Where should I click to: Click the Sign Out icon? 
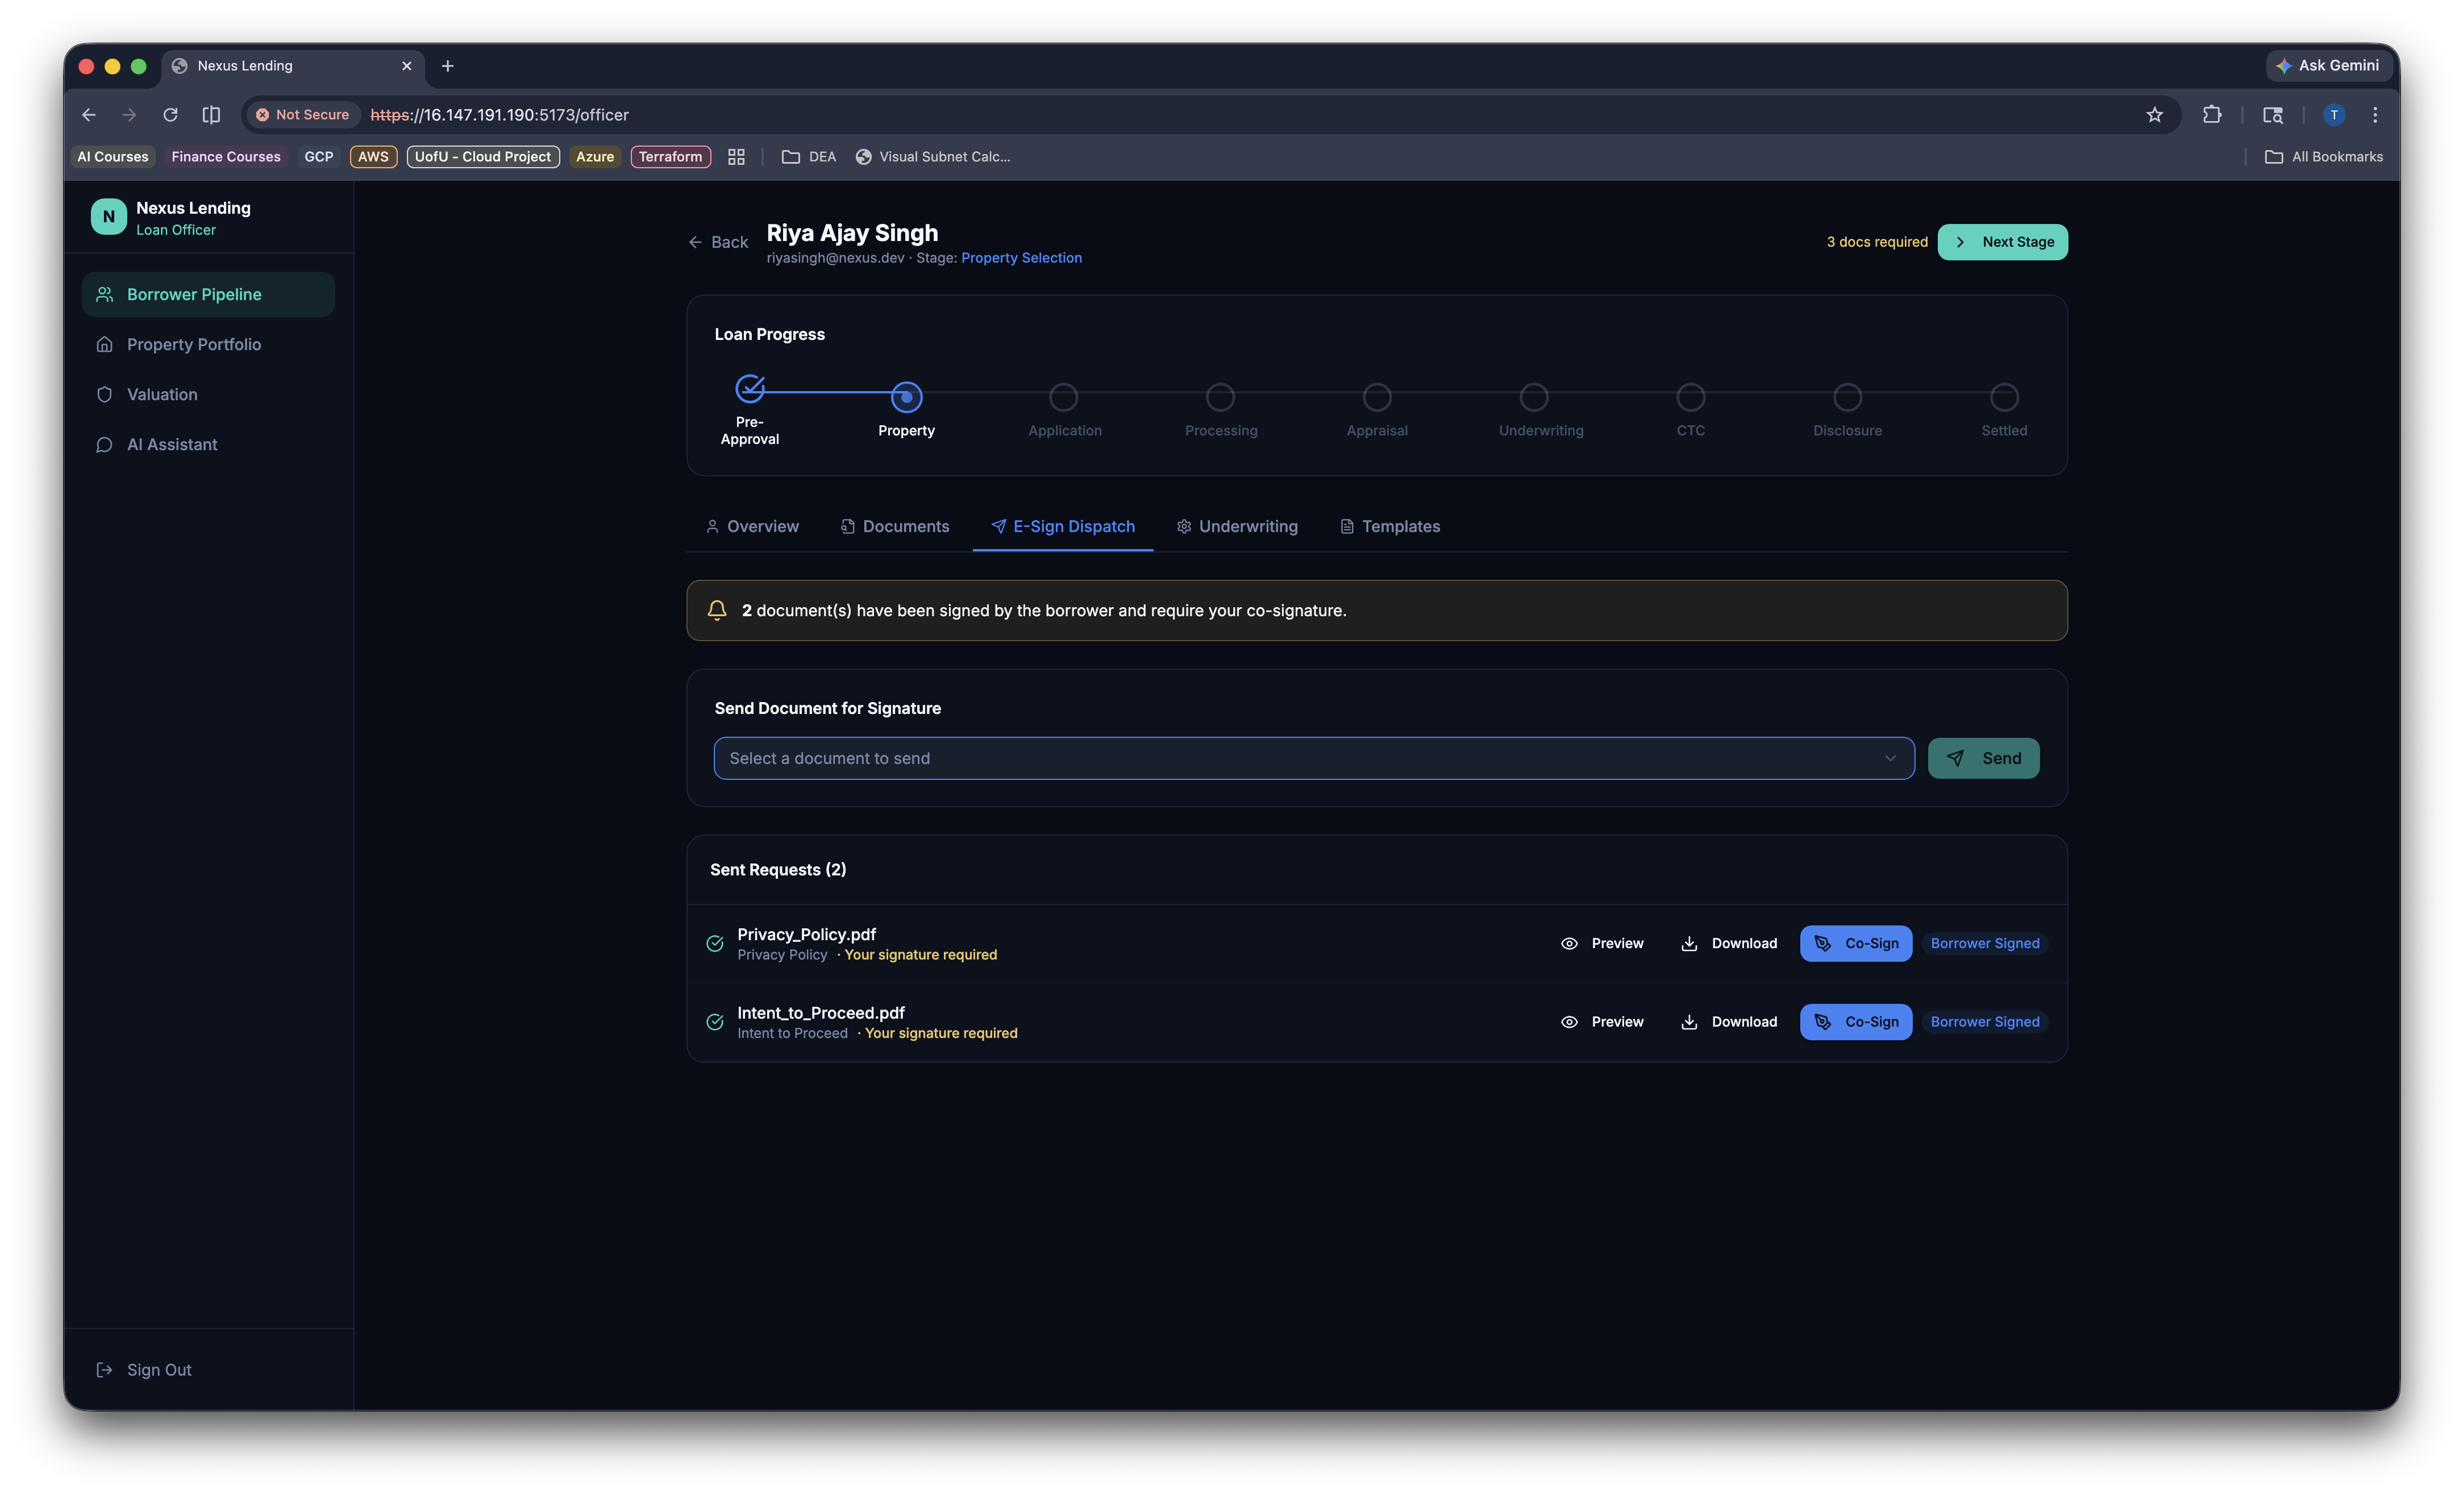pos(104,1370)
